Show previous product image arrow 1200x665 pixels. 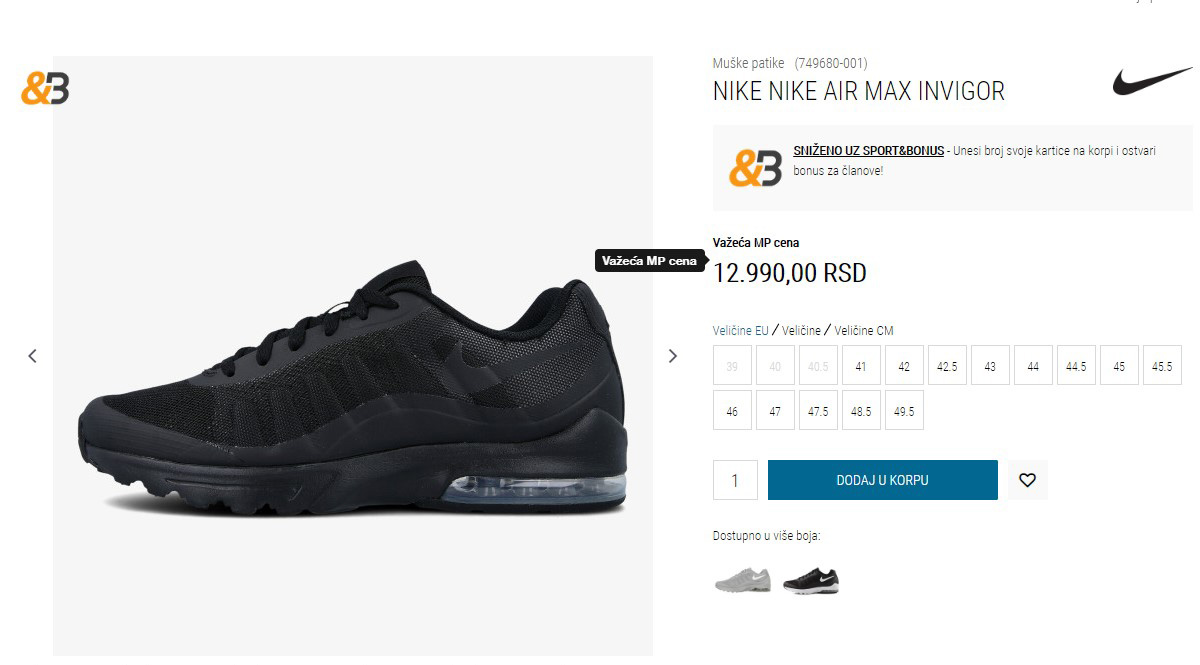pyautogui.click(x=32, y=355)
